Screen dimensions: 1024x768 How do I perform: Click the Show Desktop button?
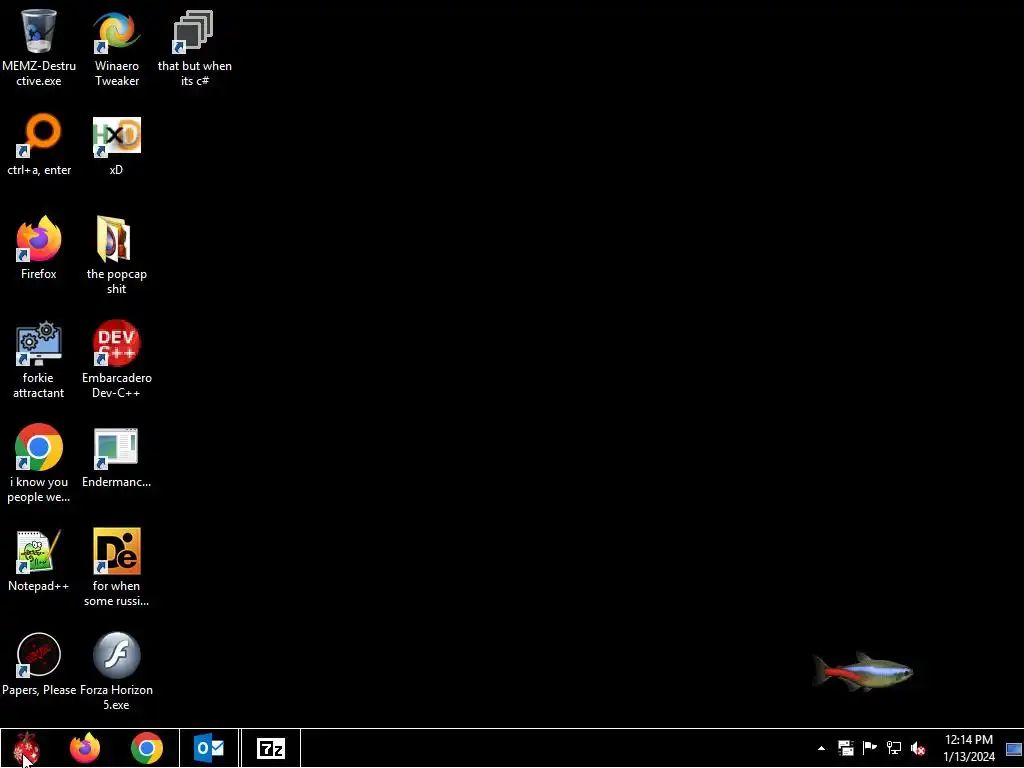(x=1014, y=748)
